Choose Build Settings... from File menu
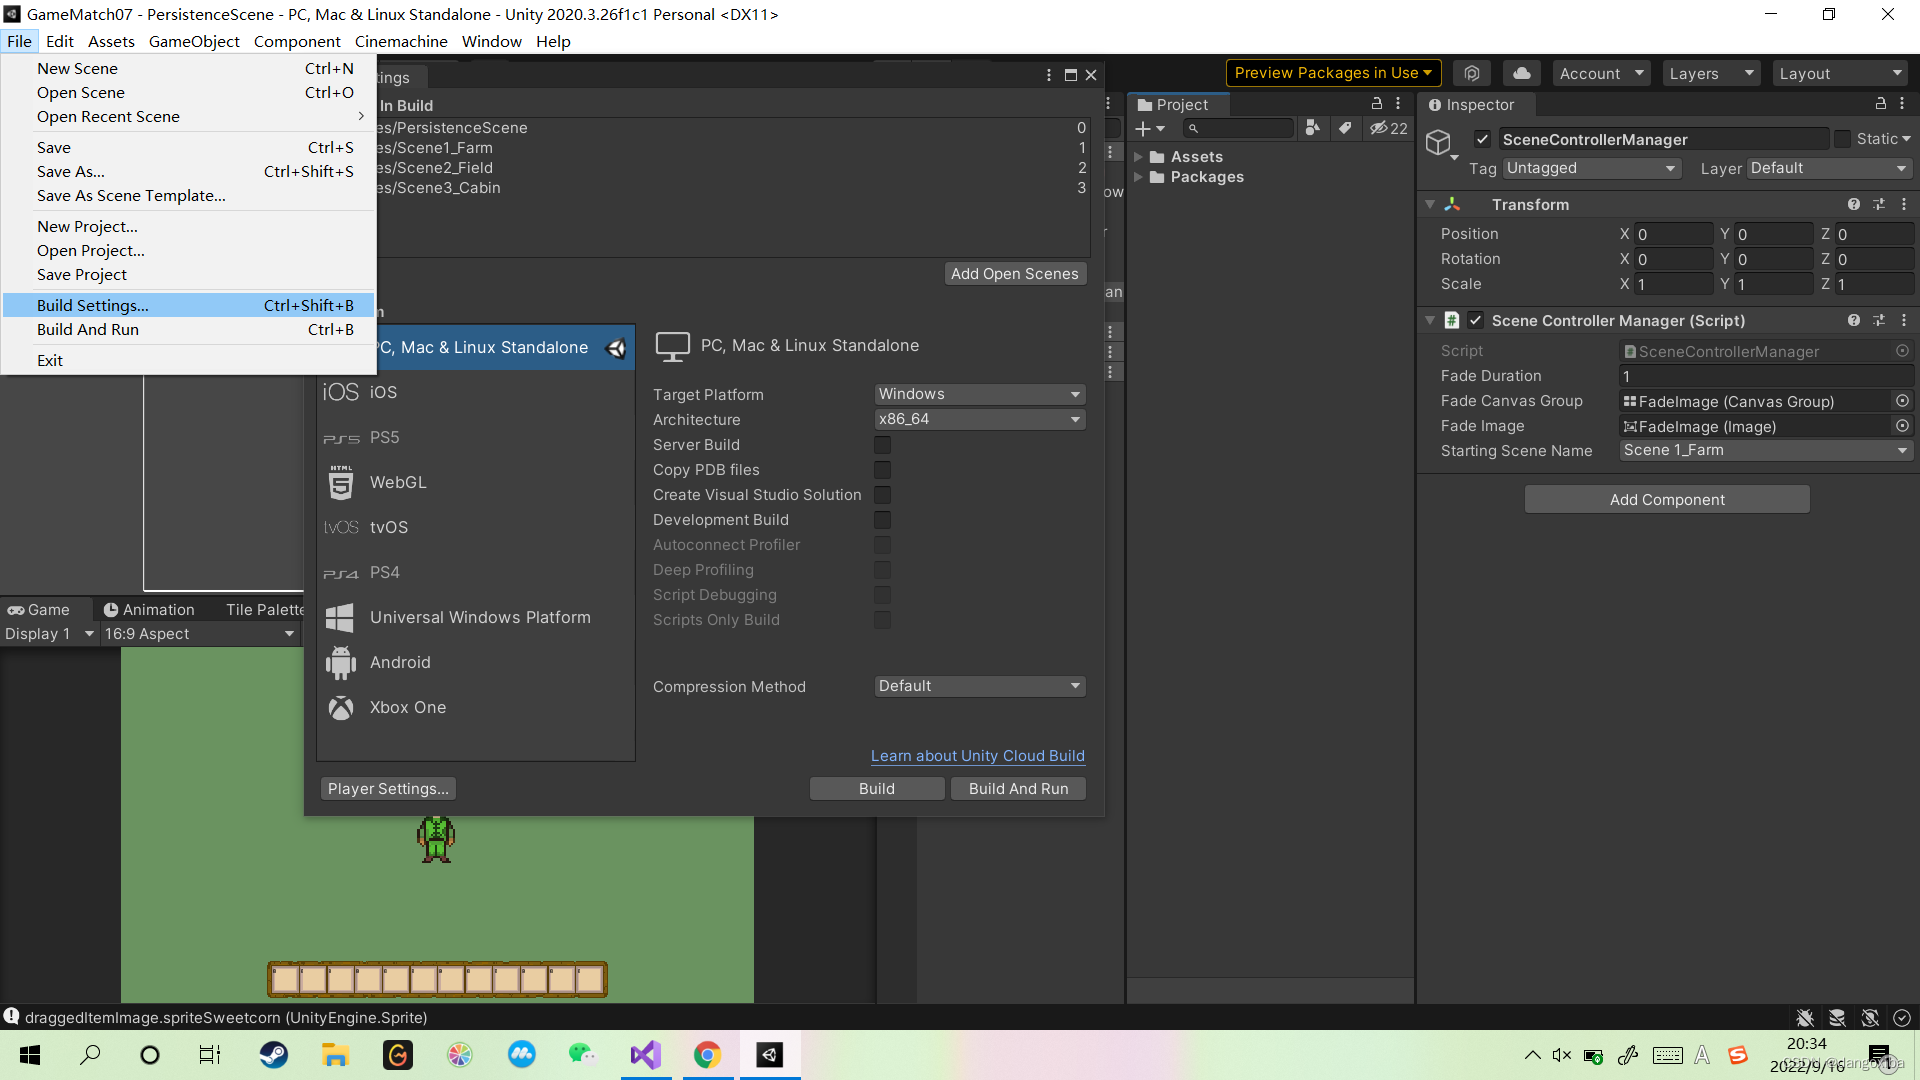Image resolution: width=1920 pixels, height=1080 pixels. (x=188, y=305)
